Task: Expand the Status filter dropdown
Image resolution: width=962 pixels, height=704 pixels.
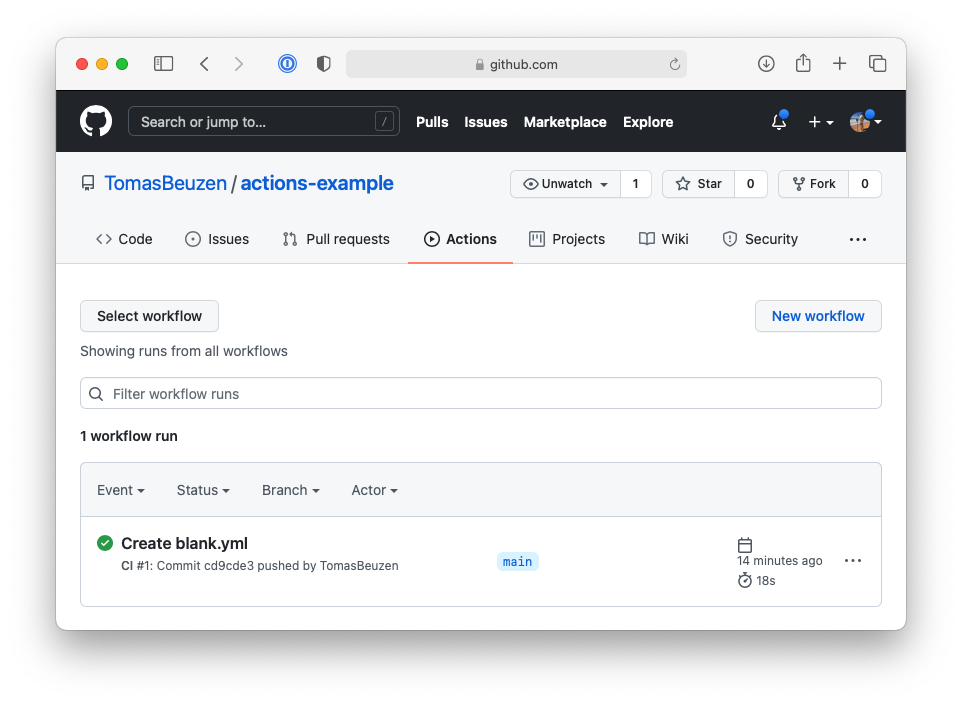Action: point(203,490)
